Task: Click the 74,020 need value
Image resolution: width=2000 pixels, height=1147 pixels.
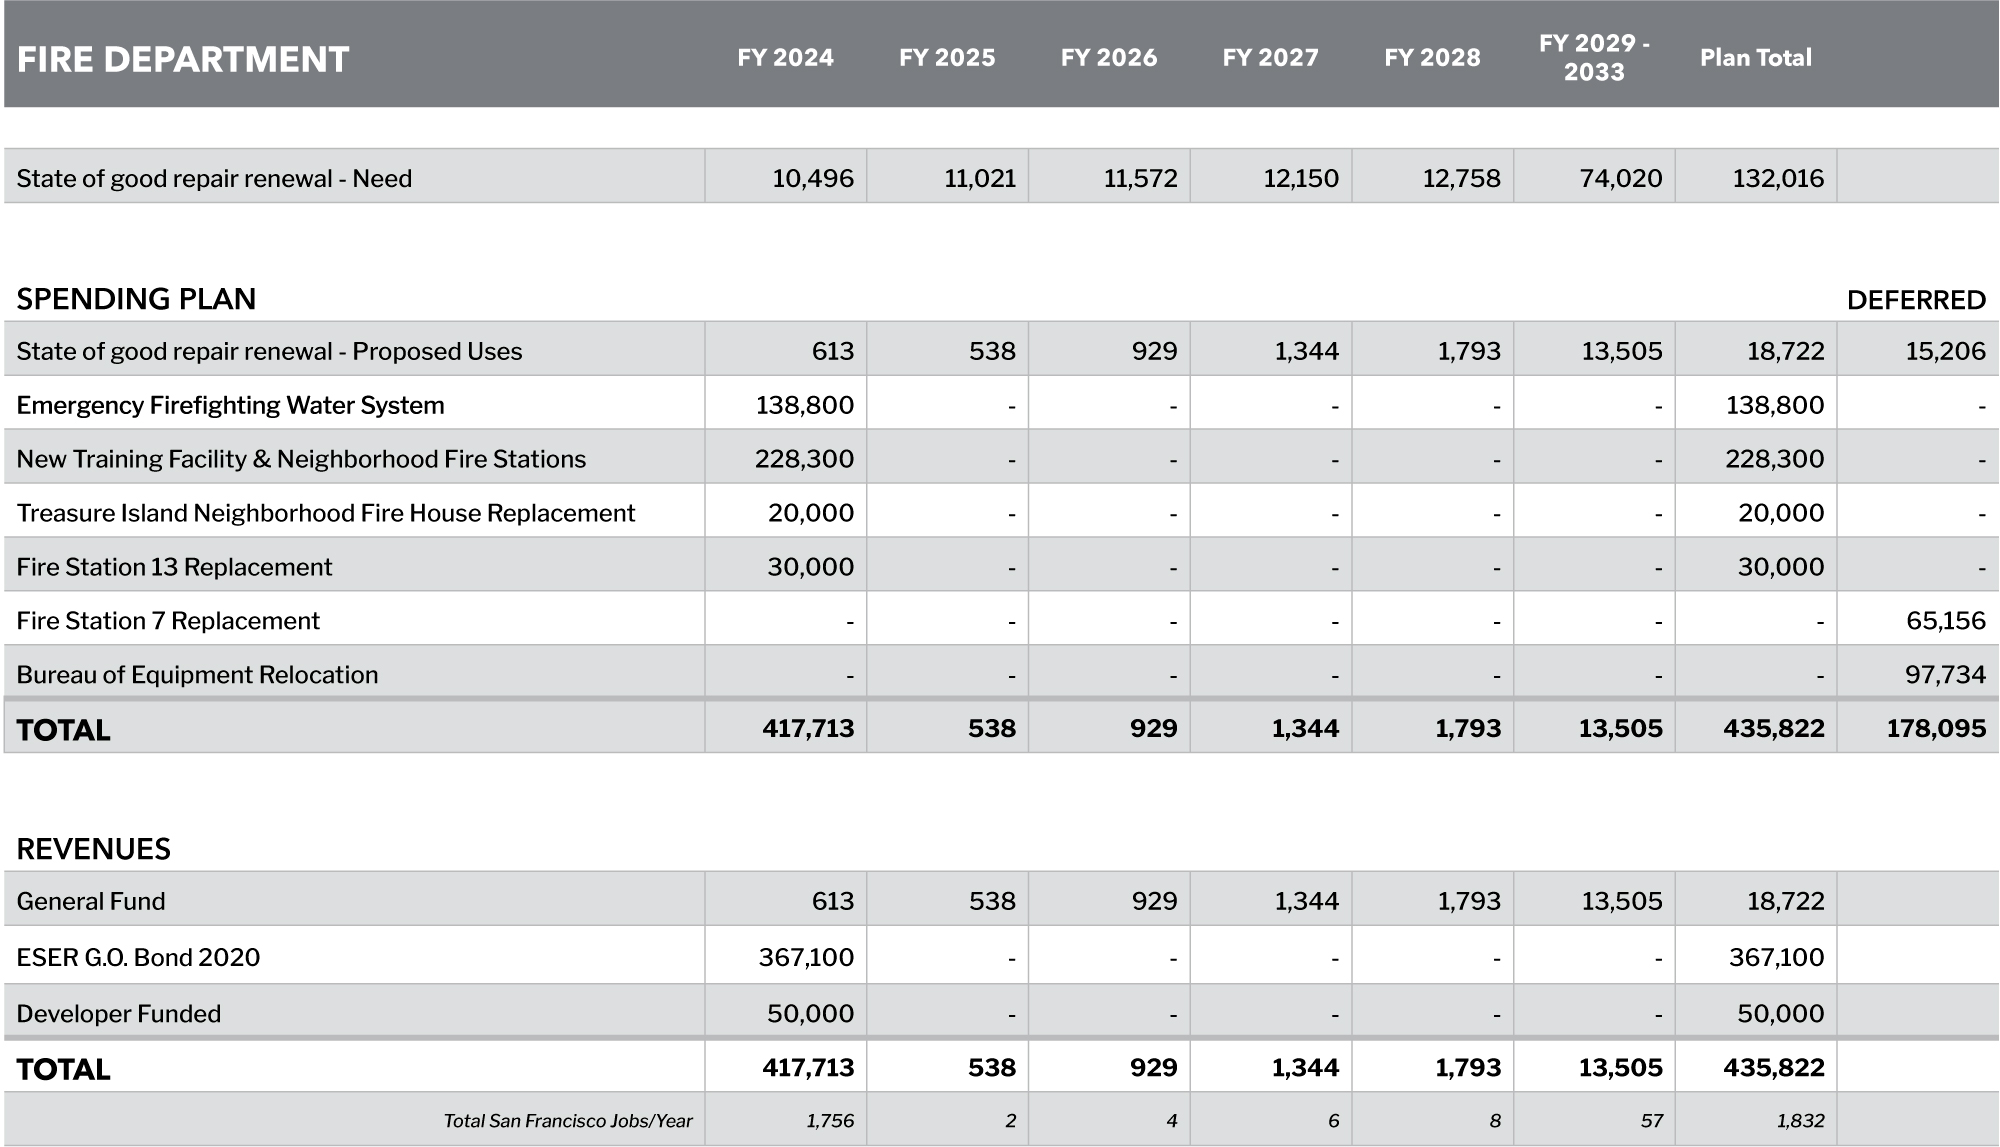Action: (1621, 178)
